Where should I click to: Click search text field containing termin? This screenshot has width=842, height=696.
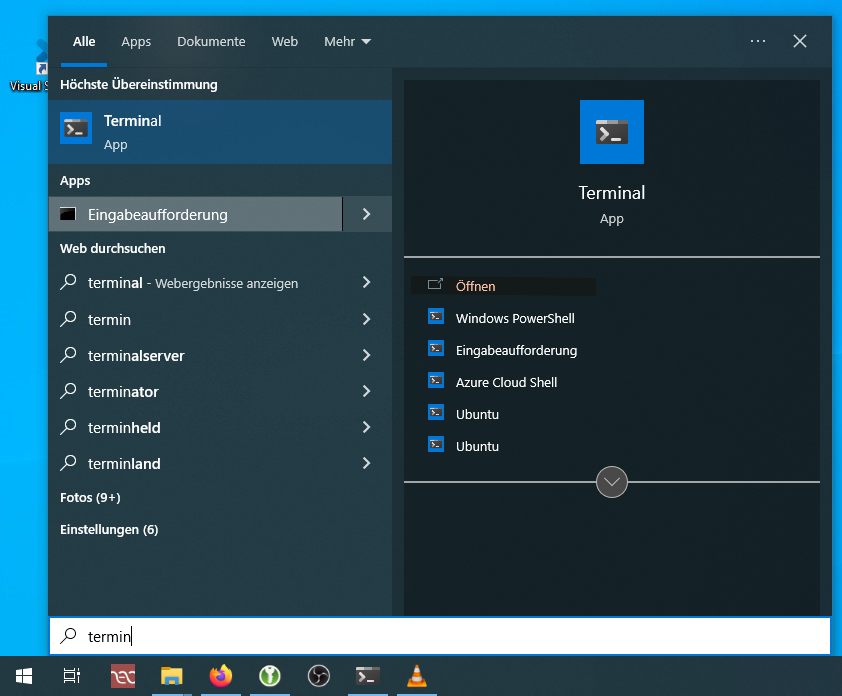coord(440,636)
